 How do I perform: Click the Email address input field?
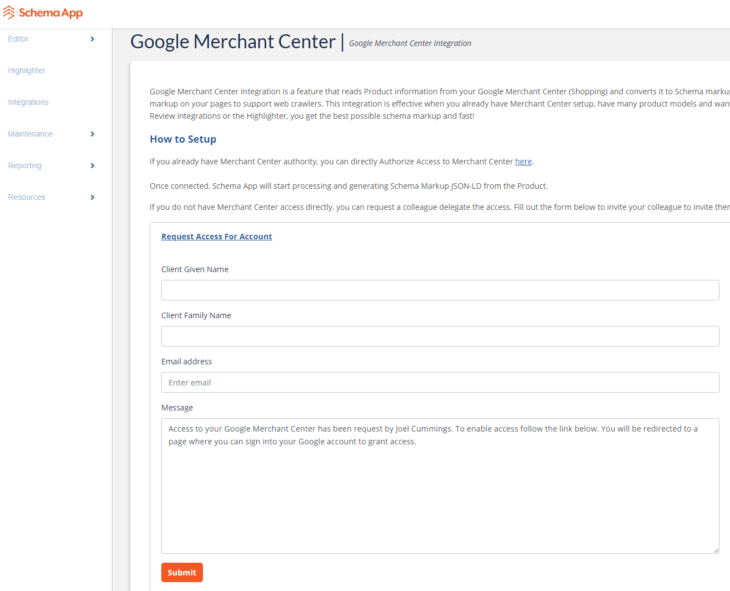[440, 382]
